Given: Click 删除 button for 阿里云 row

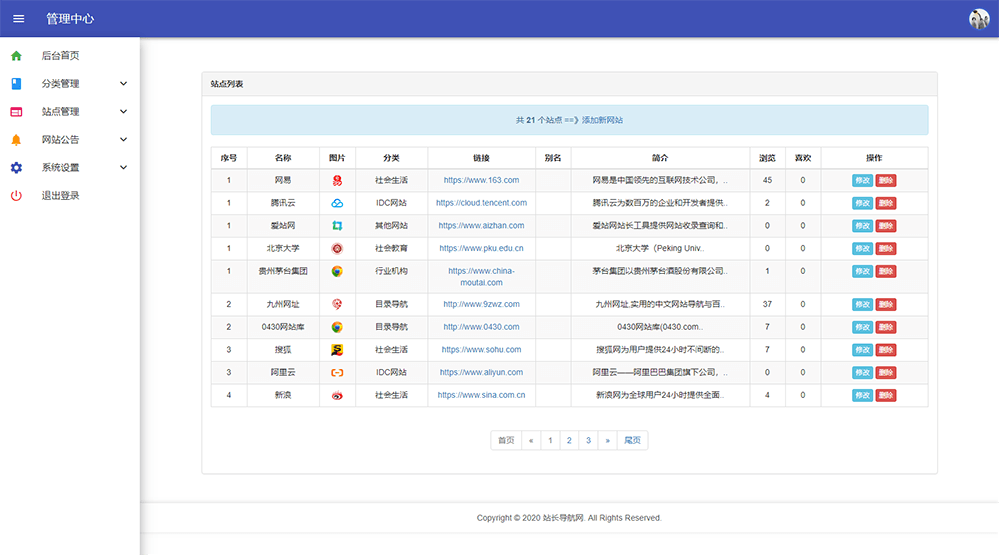Looking at the screenshot, I should click(x=886, y=373).
